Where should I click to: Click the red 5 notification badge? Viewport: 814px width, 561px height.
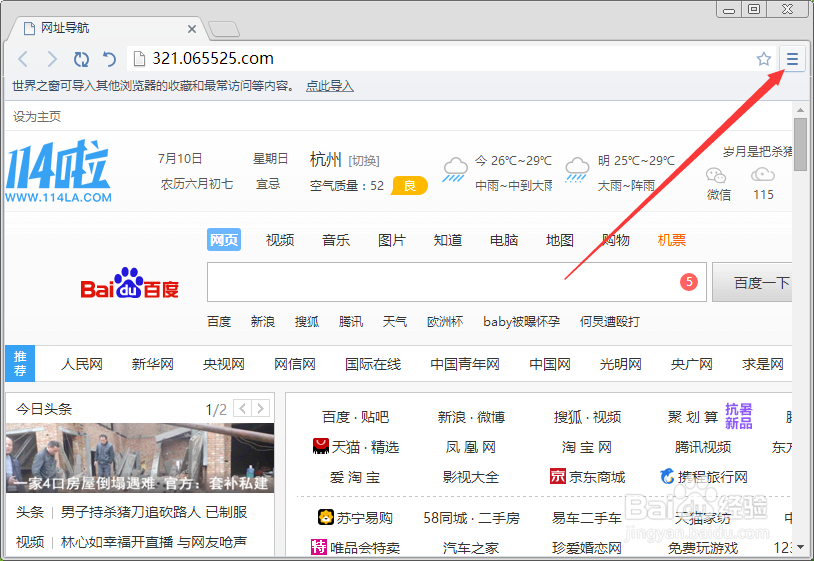coord(689,282)
